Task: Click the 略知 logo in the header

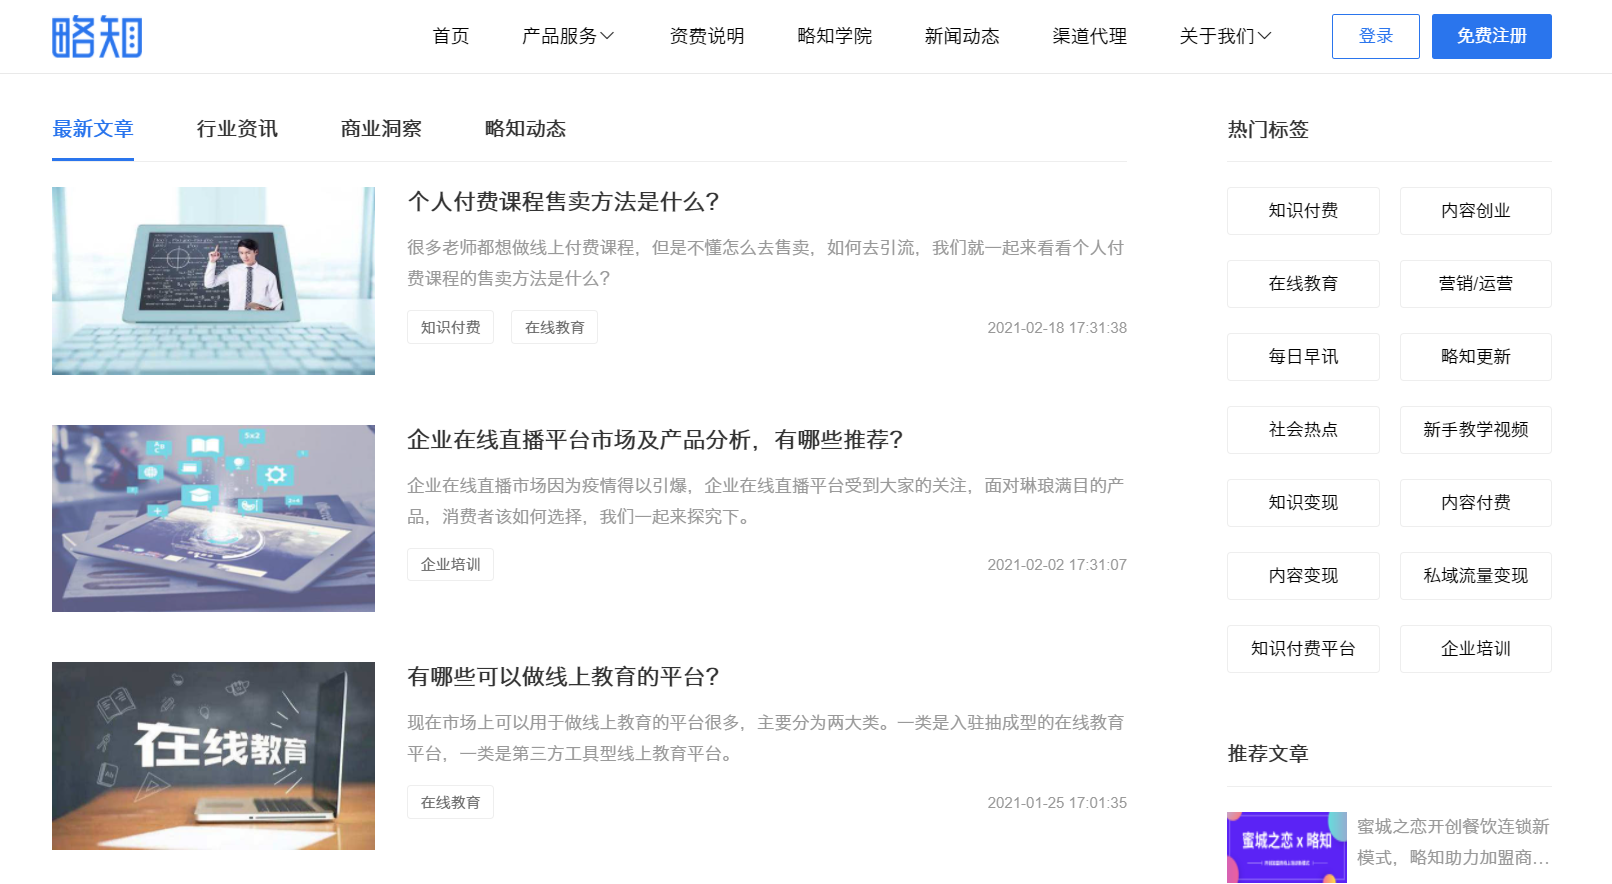Action: pos(97,37)
